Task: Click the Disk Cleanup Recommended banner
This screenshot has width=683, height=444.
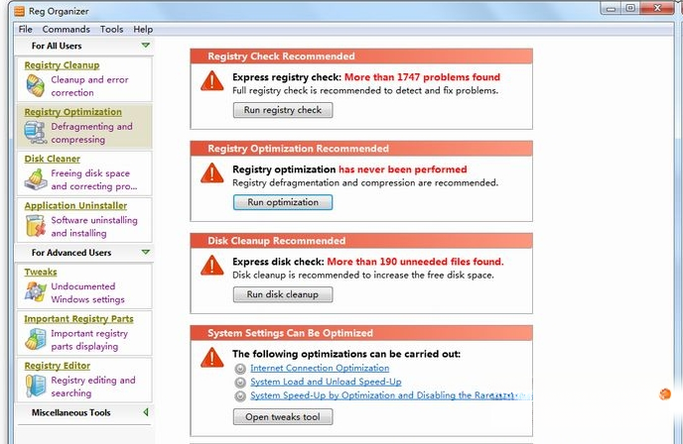Action: click(361, 241)
